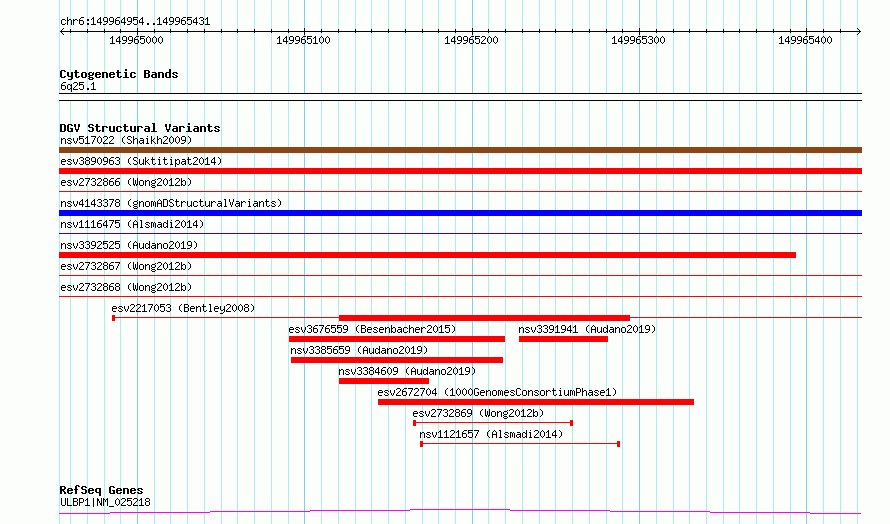Select the blue nsv4143378 variant bar
890x524 pixels.
coord(460,213)
